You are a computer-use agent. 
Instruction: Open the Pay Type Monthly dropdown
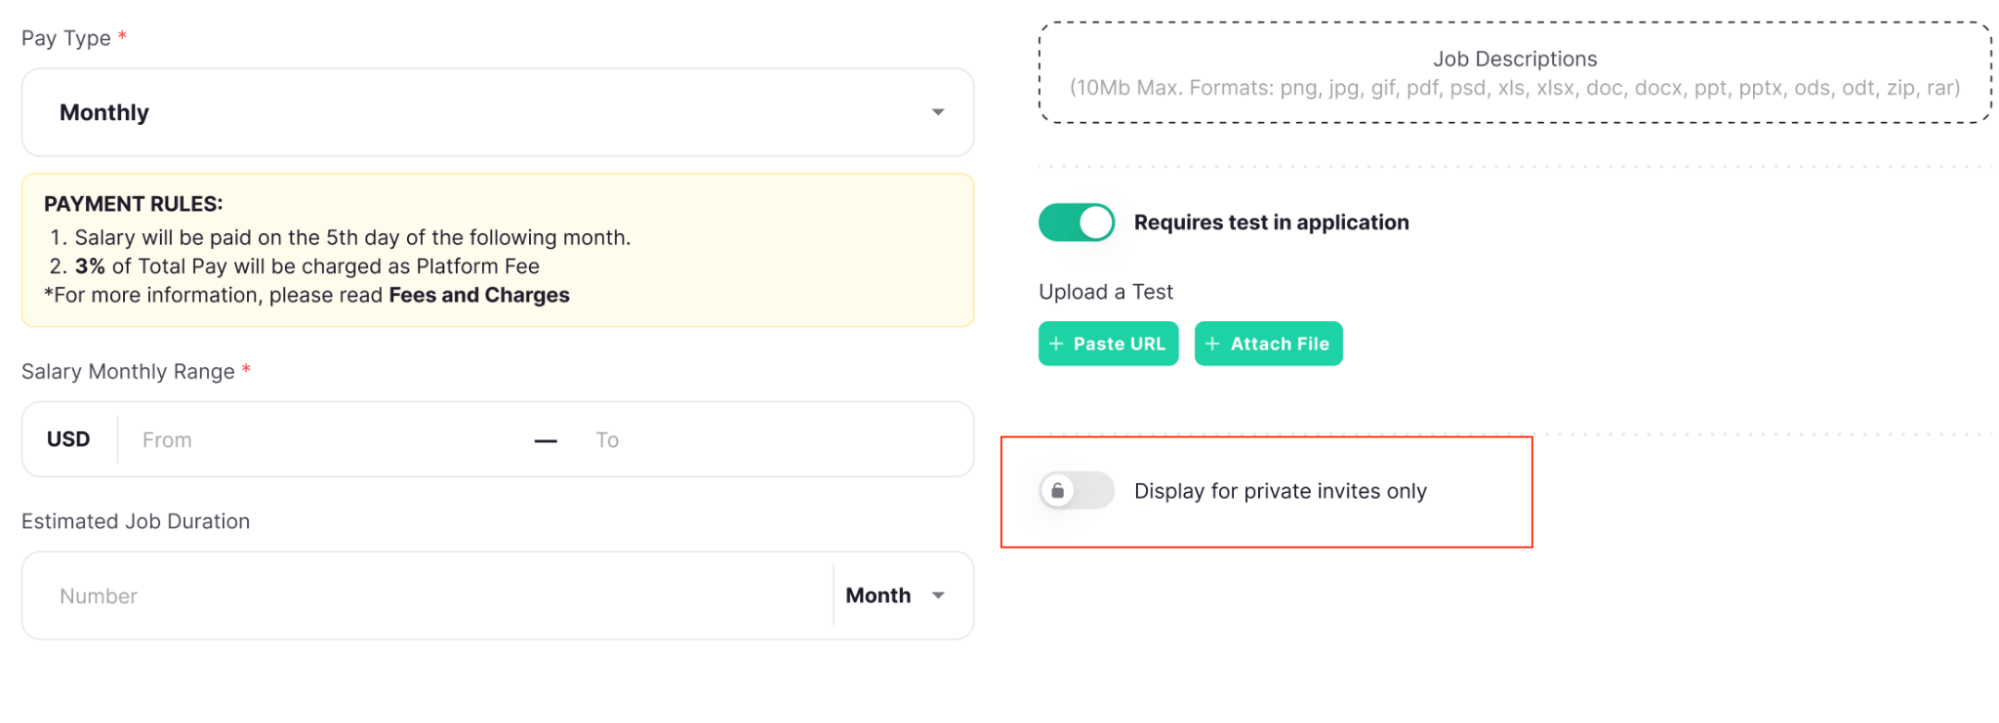pos(497,112)
